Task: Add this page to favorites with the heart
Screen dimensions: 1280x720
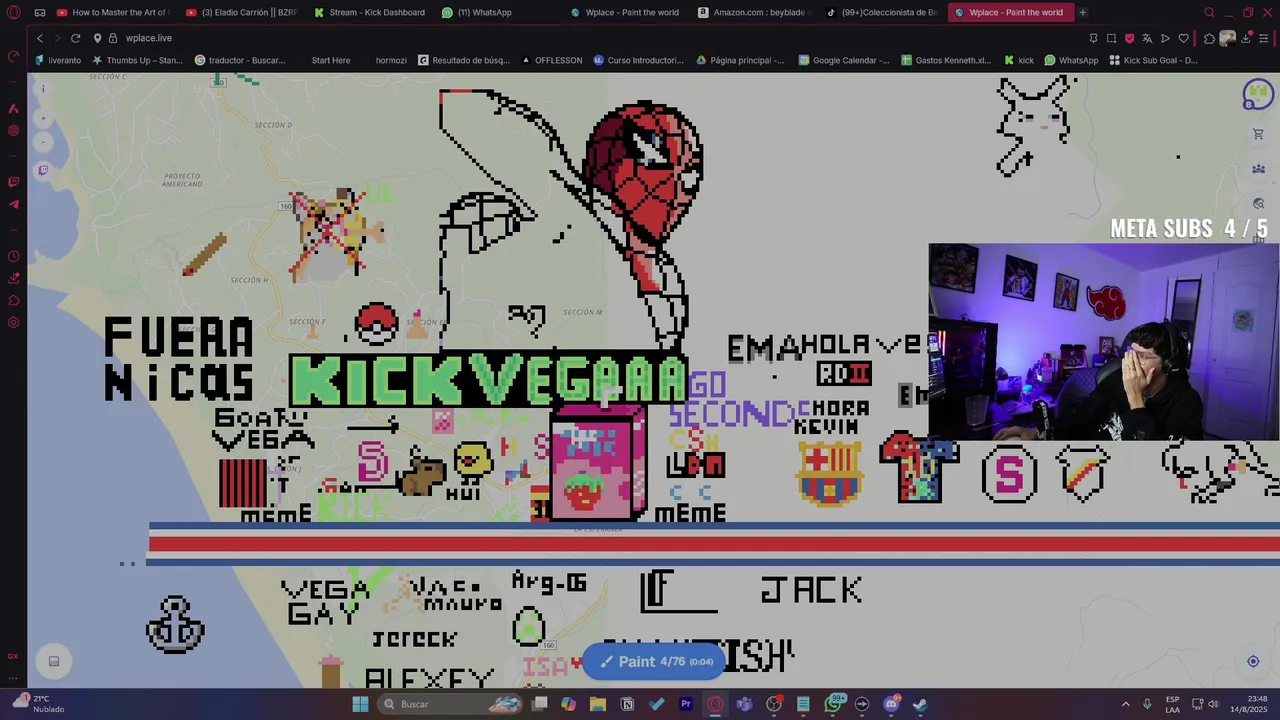Action: [1183, 38]
